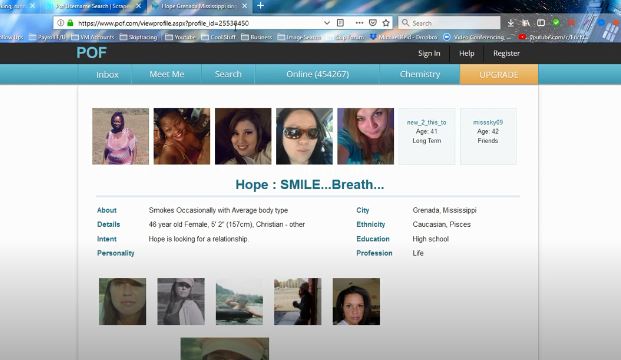Image resolution: width=621 pixels, height=360 pixels.
Task: Open the Chemistry menu item
Action: click(x=420, y=74)
